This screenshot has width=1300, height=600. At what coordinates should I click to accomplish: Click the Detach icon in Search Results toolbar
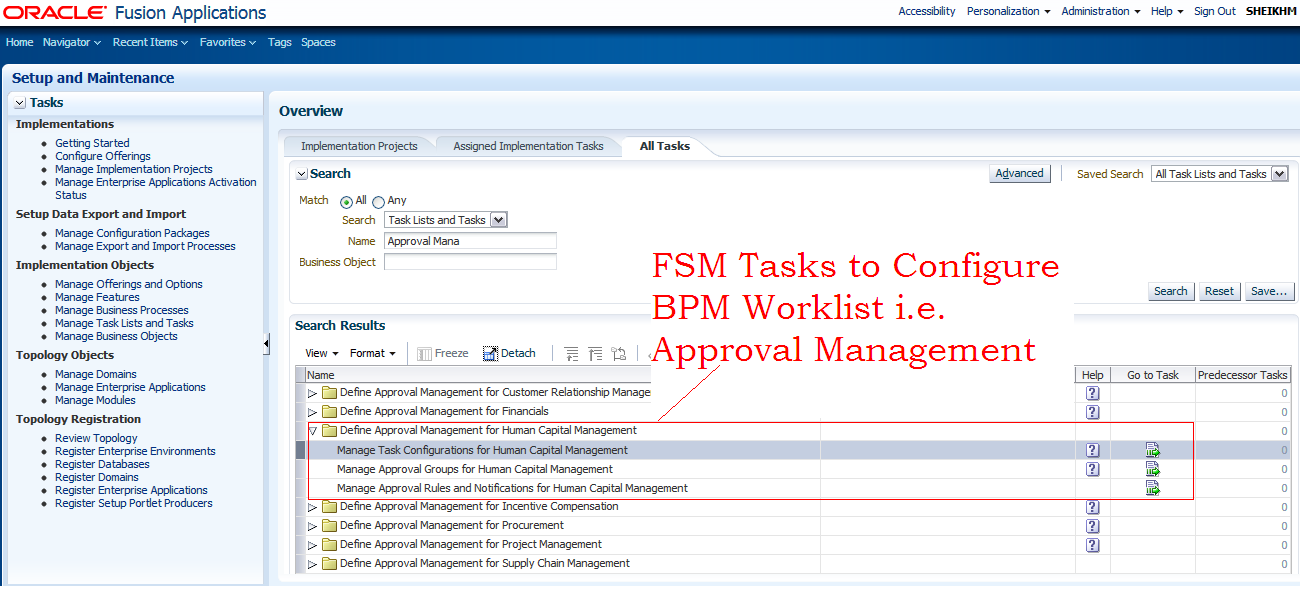click(x=488, y=352)
